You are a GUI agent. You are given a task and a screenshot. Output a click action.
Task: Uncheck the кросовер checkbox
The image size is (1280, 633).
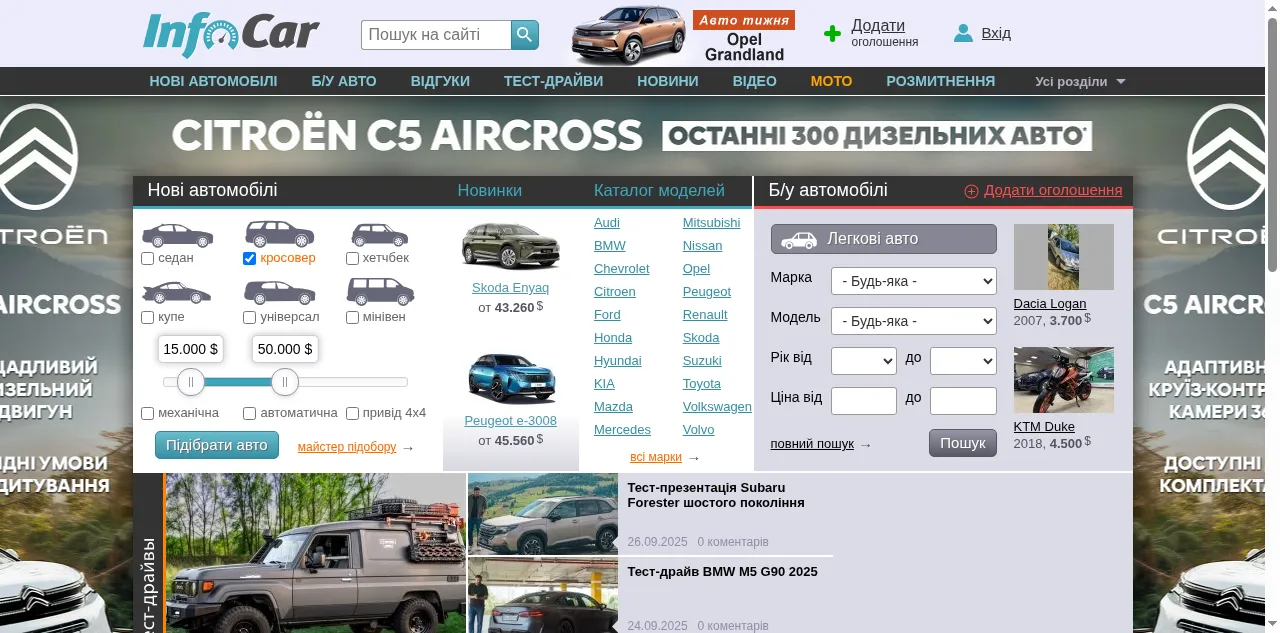250,258
